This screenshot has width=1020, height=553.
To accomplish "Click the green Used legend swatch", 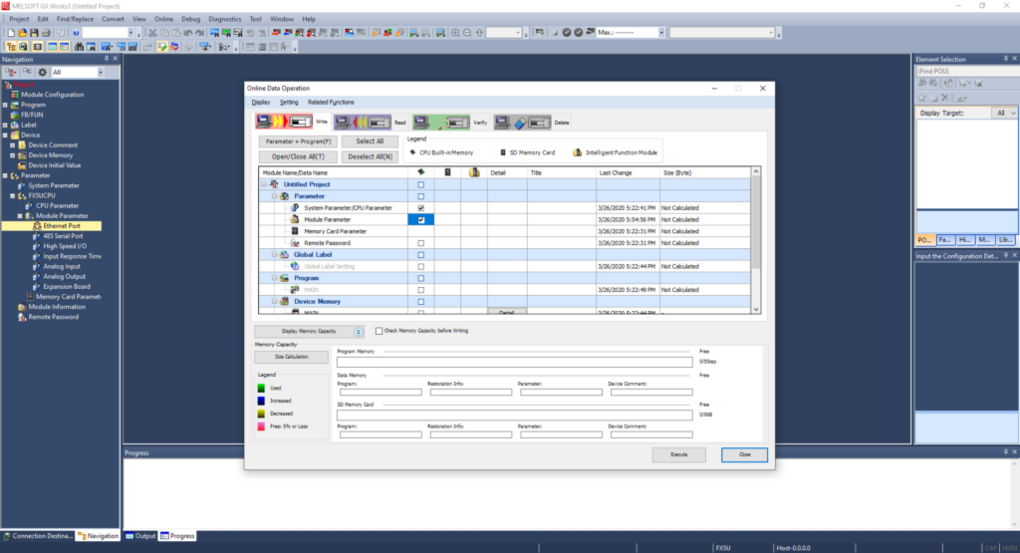I will [x=260, y=387].
